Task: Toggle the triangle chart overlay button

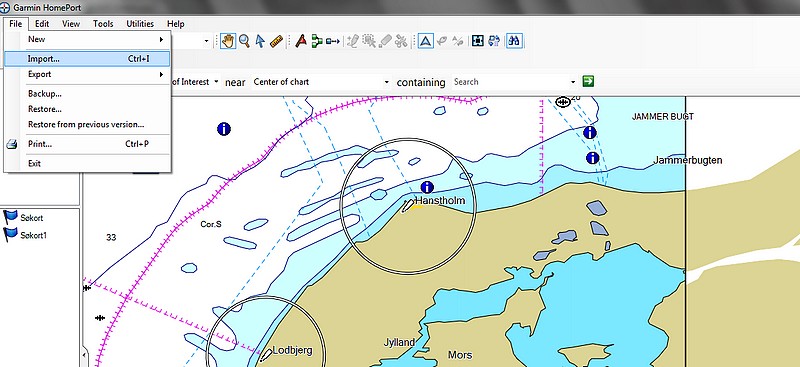Action: pos(426,41)
